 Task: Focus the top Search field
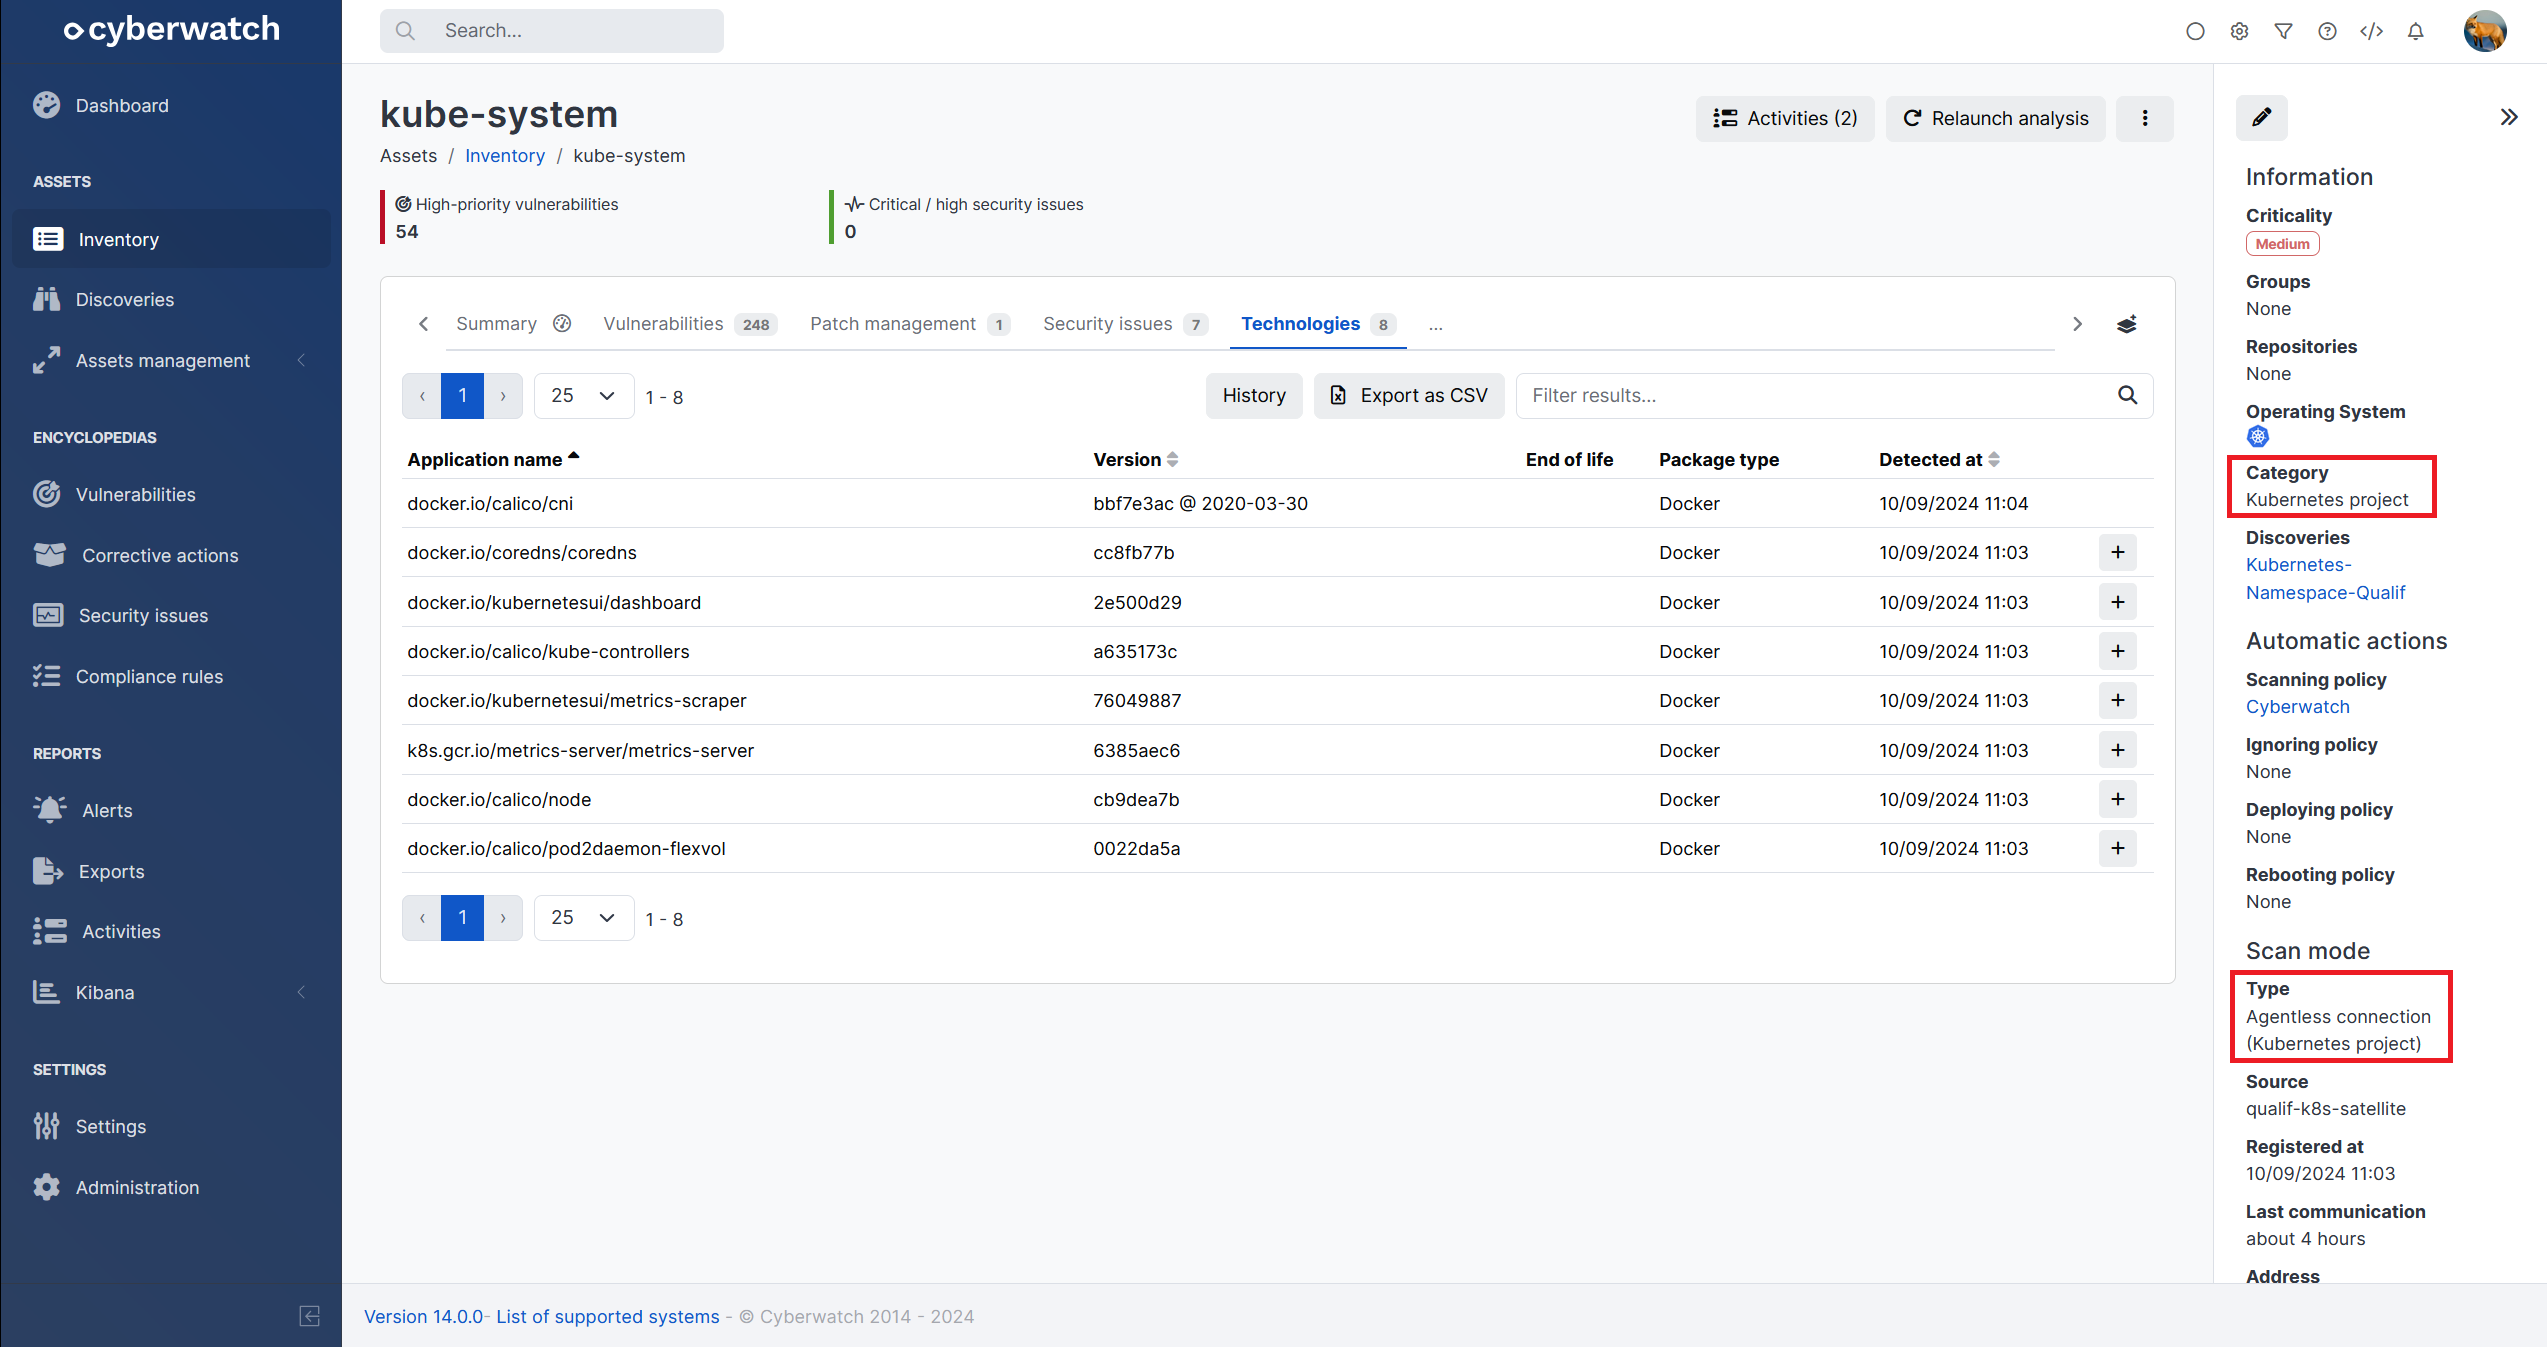tap(552, 31)
